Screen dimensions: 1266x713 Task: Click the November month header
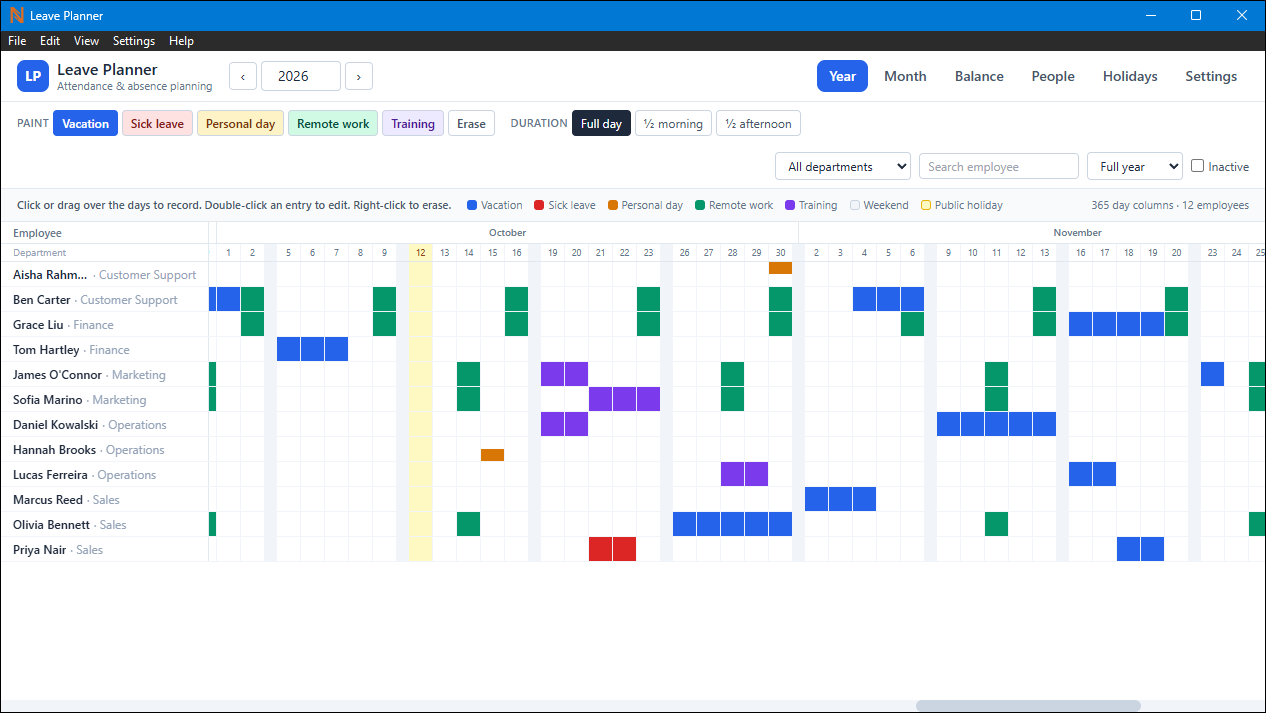[1077, 233]
